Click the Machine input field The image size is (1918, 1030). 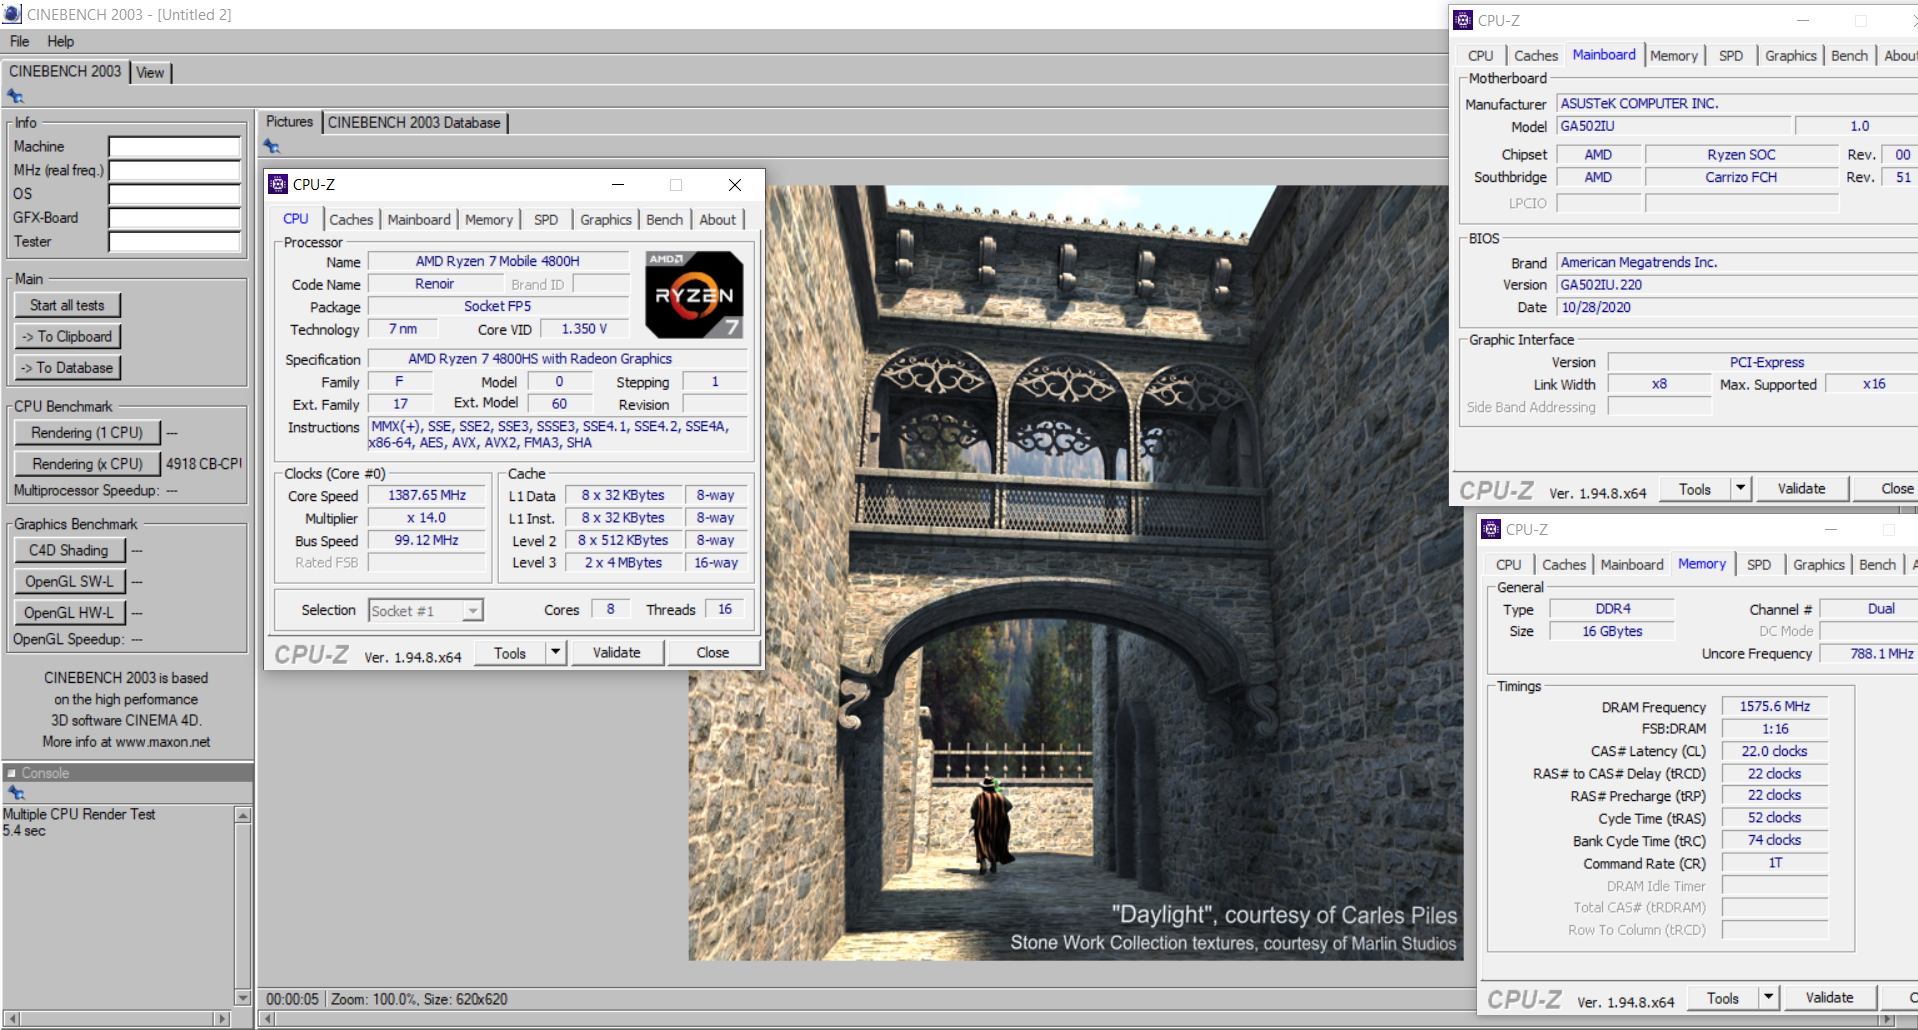pyautogui.click(x=174, y=146)
